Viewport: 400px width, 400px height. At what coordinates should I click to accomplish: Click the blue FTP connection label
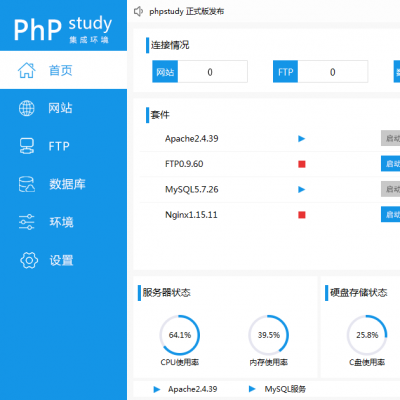pos(286,72)
